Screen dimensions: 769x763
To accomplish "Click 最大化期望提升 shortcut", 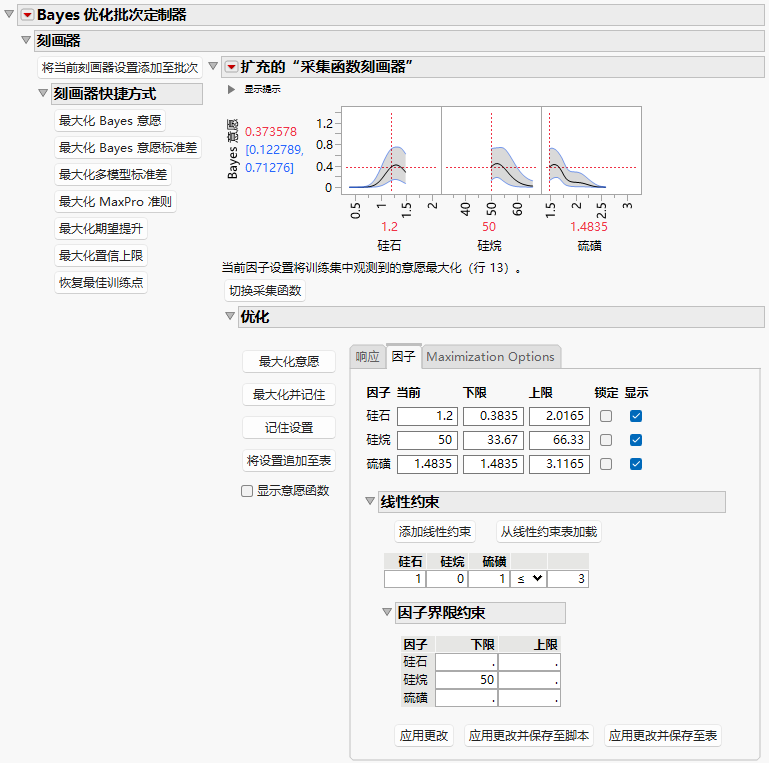I will click(101, 229).
